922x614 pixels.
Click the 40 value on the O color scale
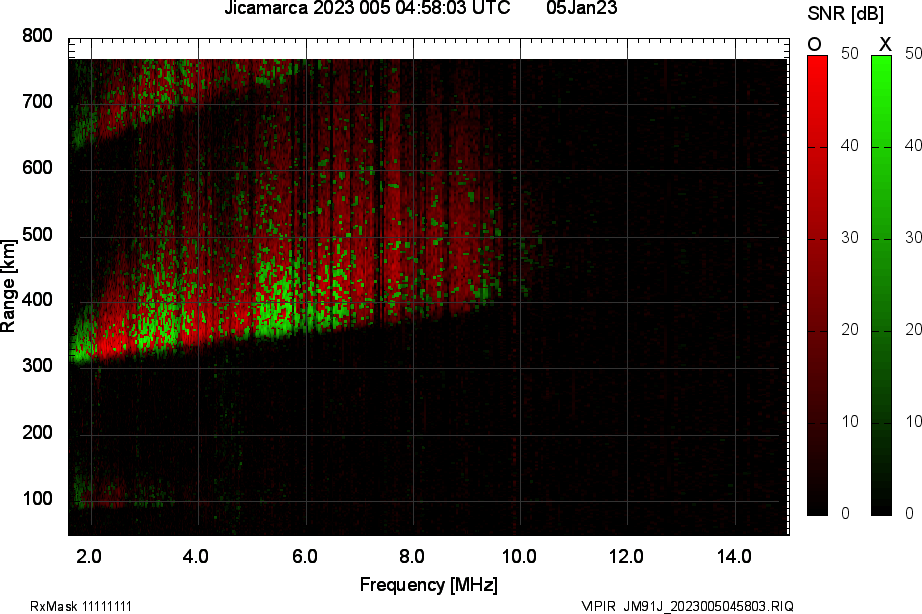[850, 145]
